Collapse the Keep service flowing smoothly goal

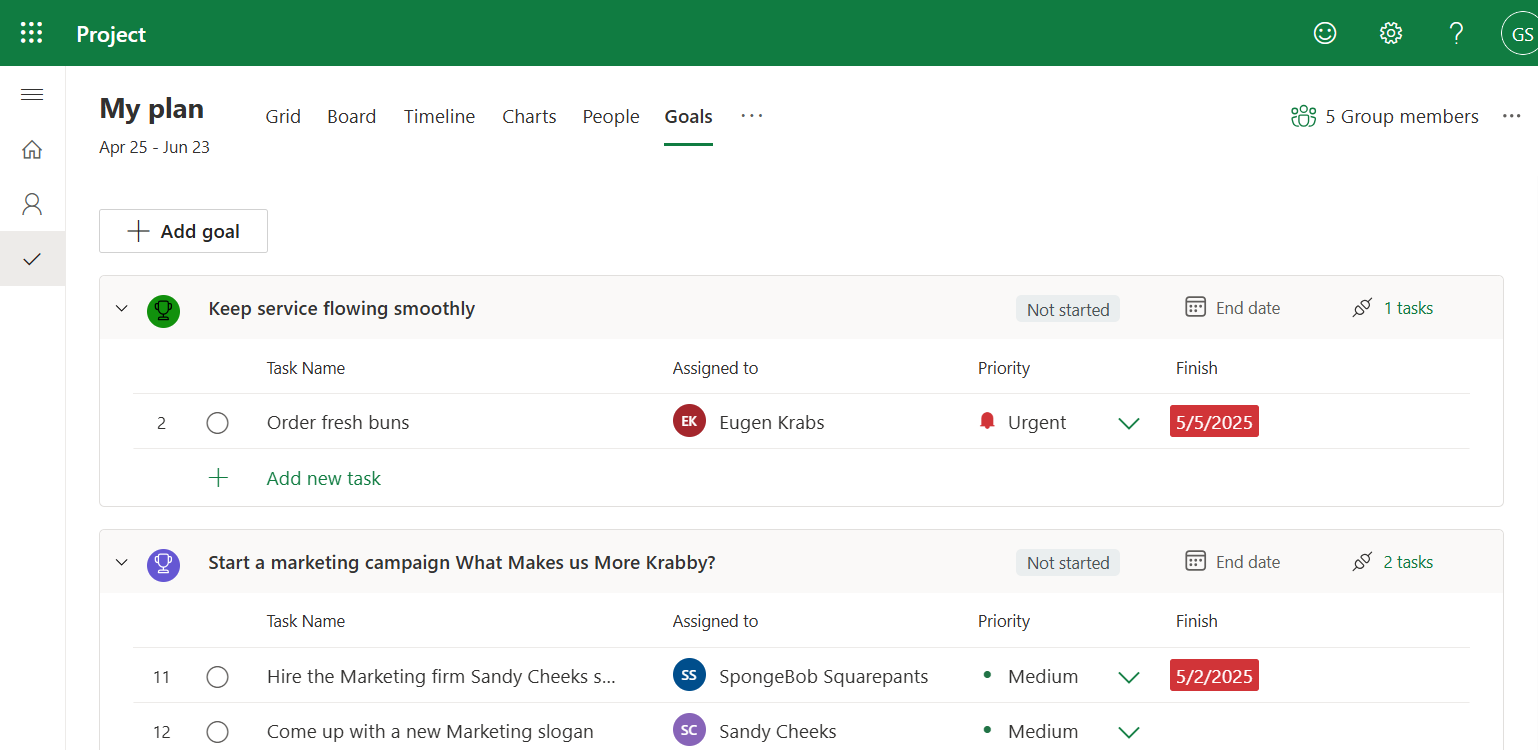tap(122, 308)
